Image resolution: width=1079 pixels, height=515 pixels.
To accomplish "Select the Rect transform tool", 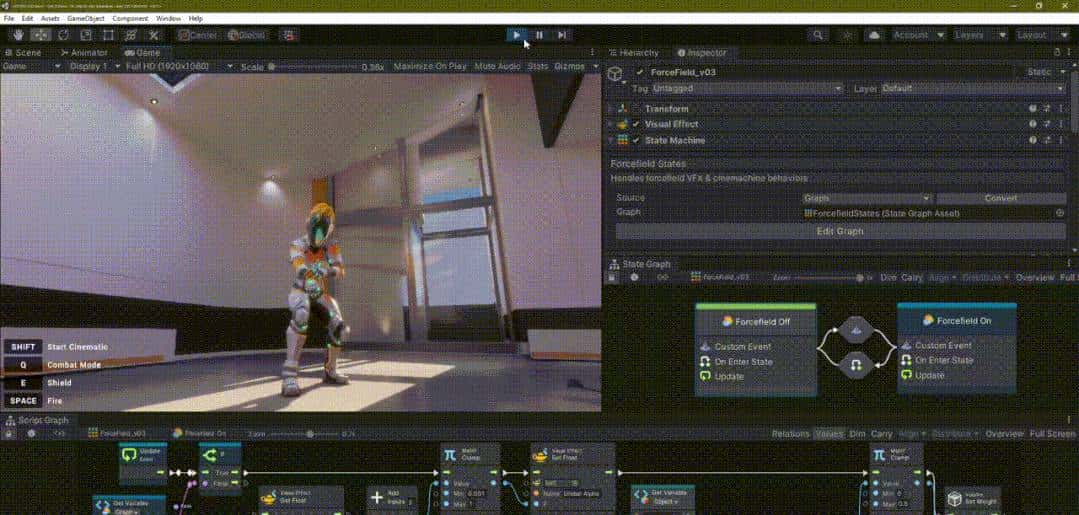I will pos(108,35).
